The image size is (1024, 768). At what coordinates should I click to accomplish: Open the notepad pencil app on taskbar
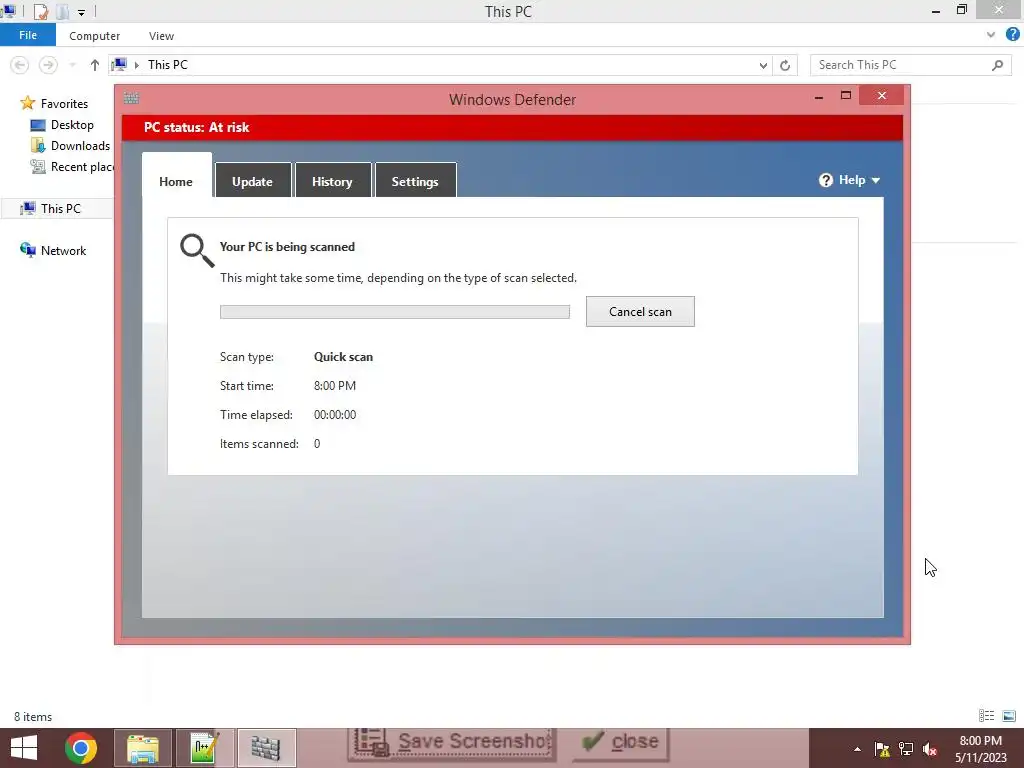(204, 748)
